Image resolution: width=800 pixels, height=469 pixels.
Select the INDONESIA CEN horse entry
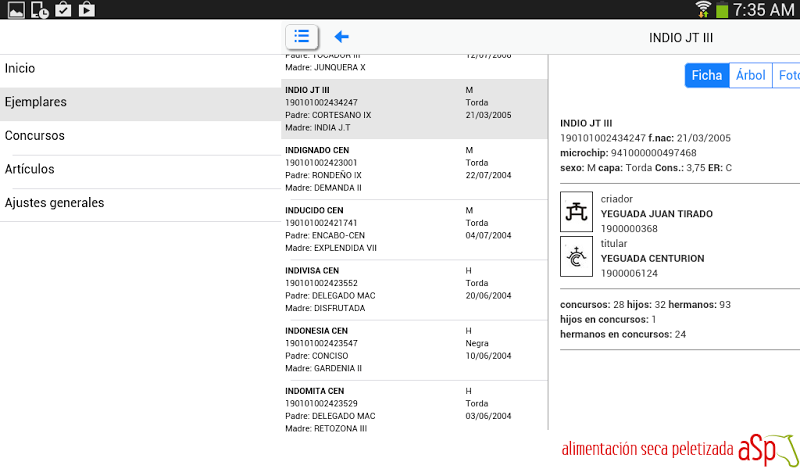[x=414, y=349]
